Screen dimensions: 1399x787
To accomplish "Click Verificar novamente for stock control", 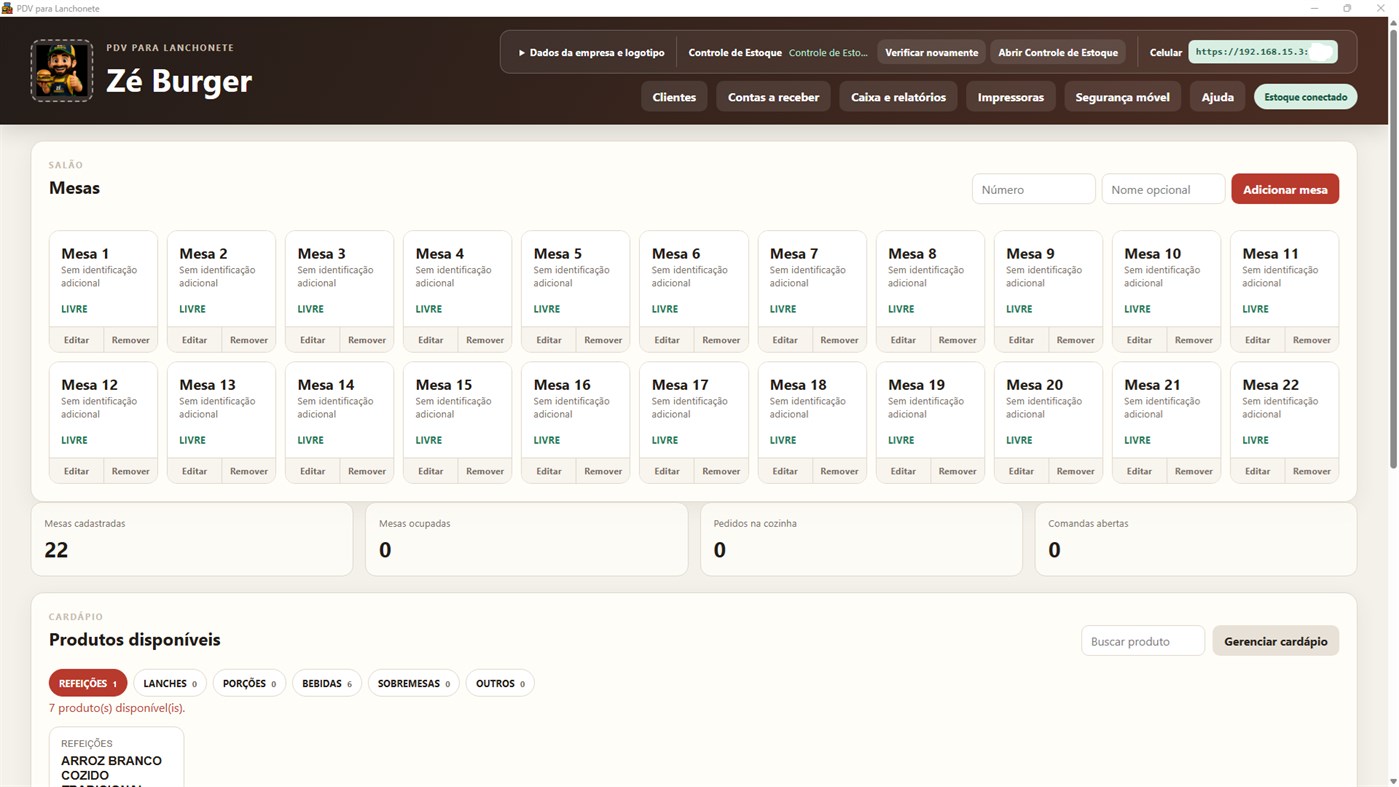I will coord(931,52).
